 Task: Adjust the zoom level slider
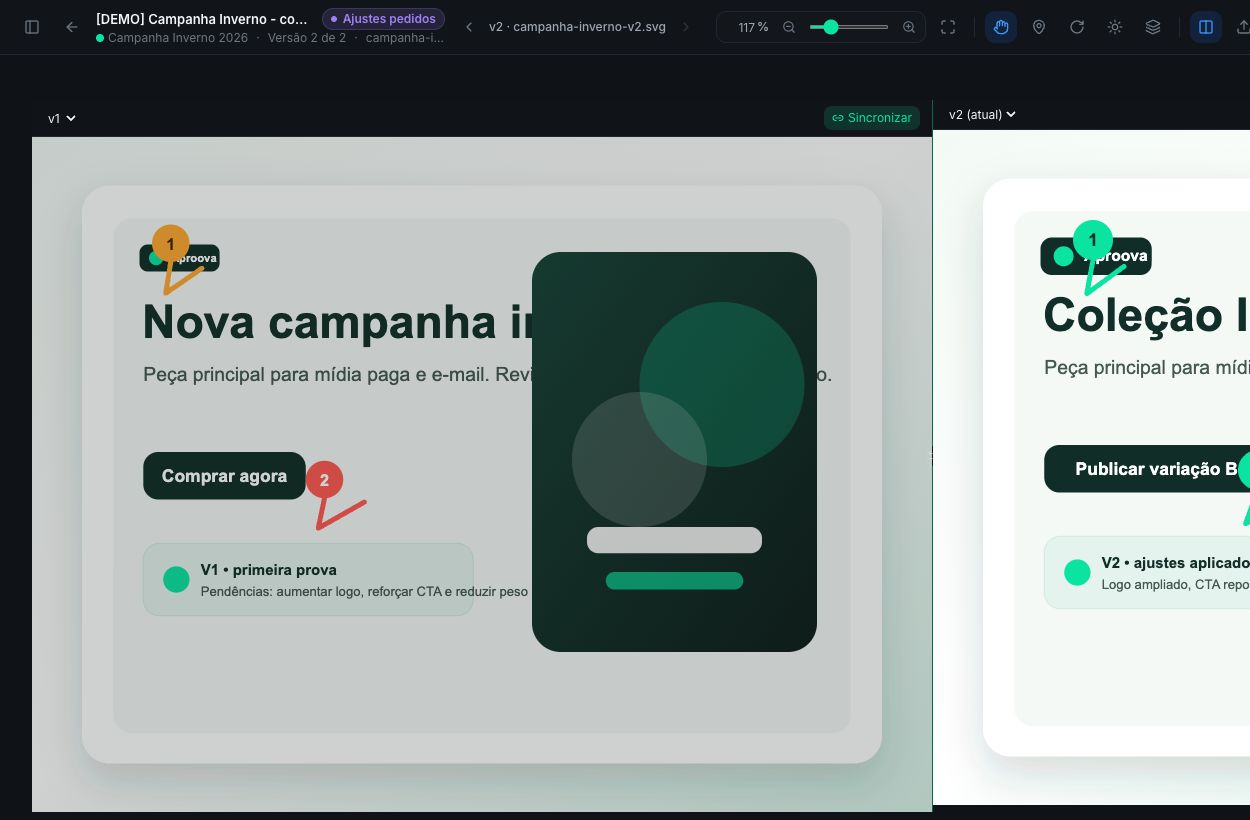(849, 27)
